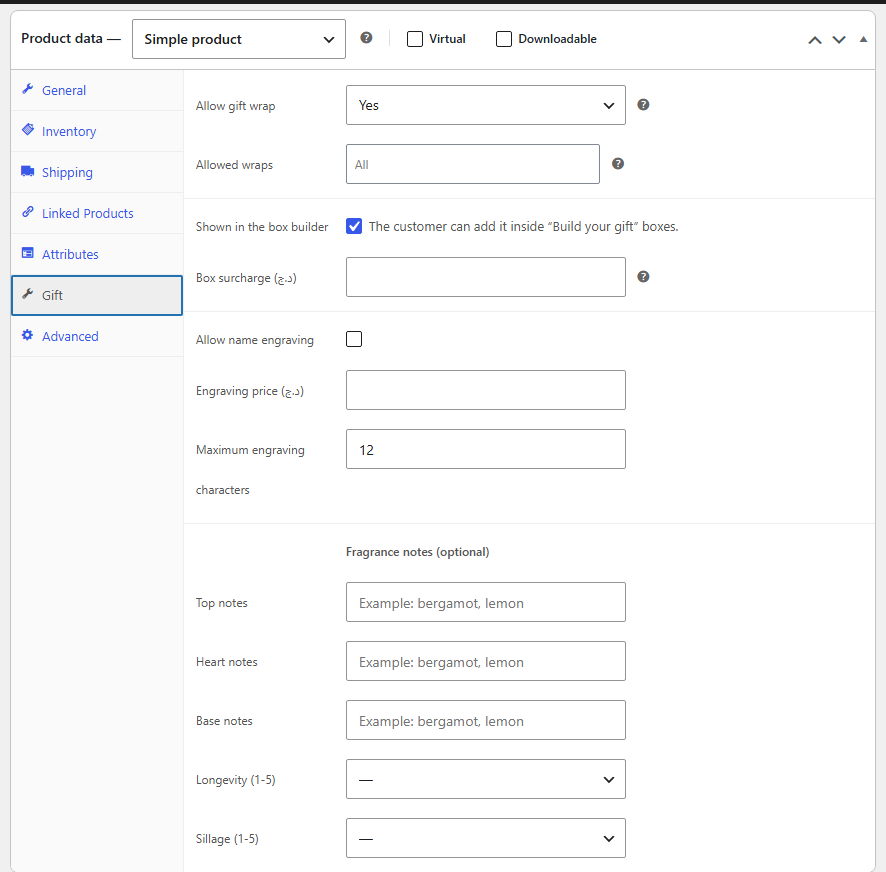Viewport: 886px width, 872px height.
Task: Go to the Shipping tab
Action: click(97, 172)
